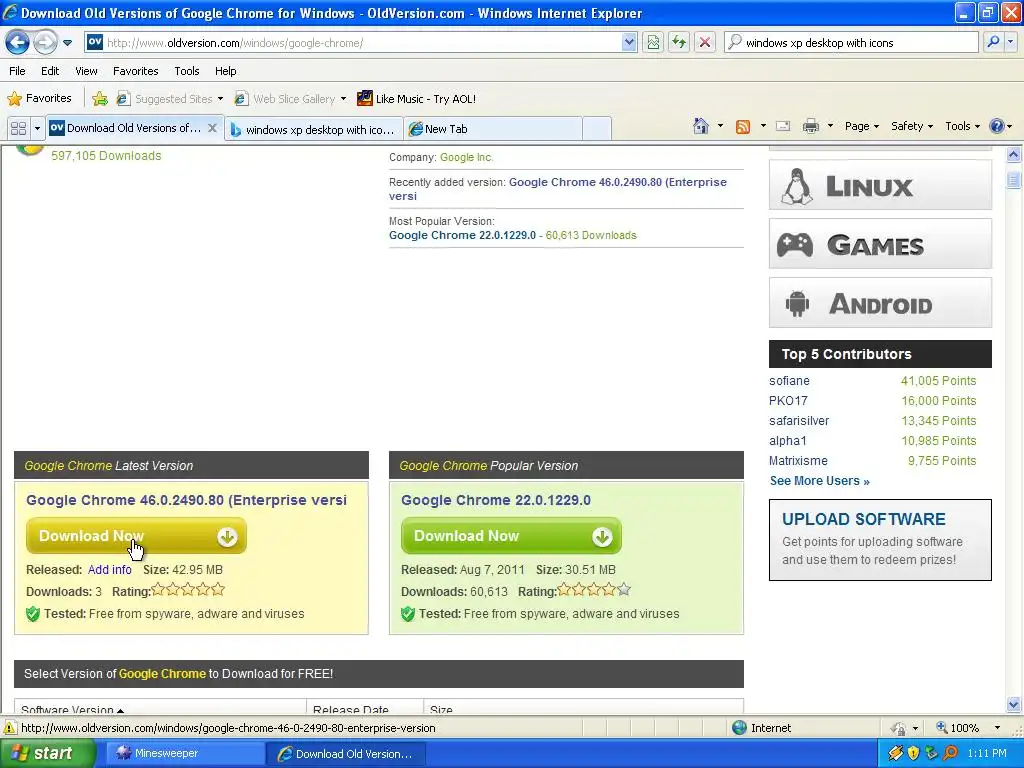Click the browser Back arrow button
This screenshot has width=1024, height=768.
coord(18,43)
